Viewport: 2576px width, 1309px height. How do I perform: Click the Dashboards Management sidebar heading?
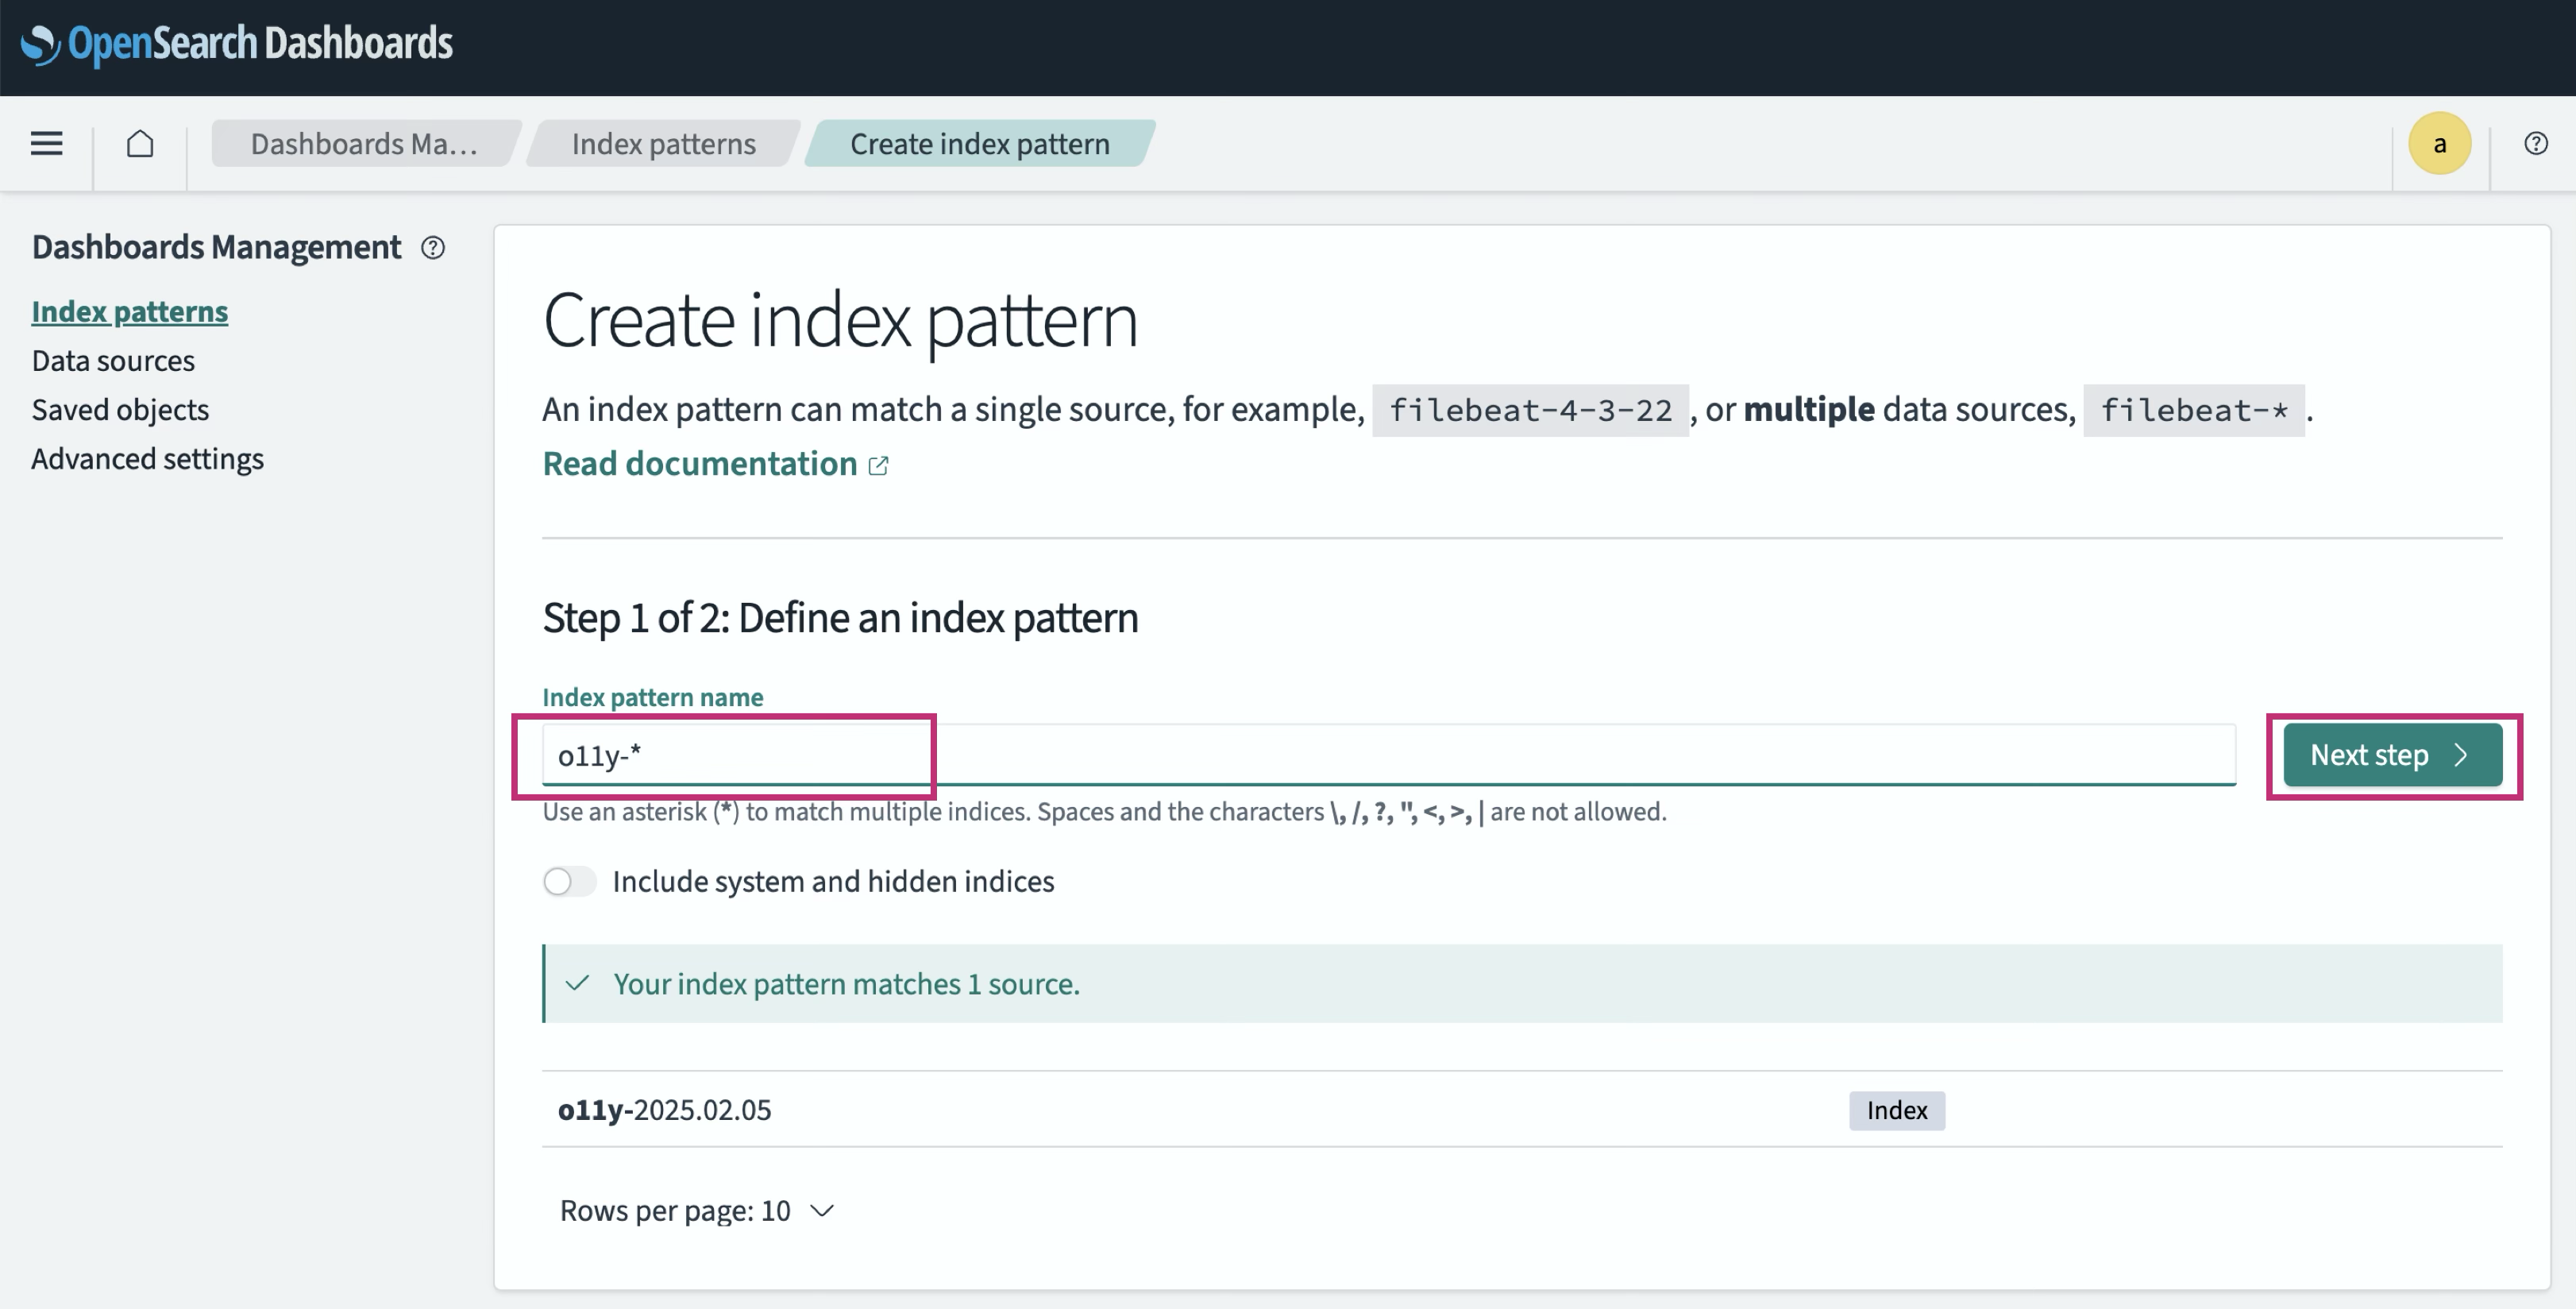point(216,248)
